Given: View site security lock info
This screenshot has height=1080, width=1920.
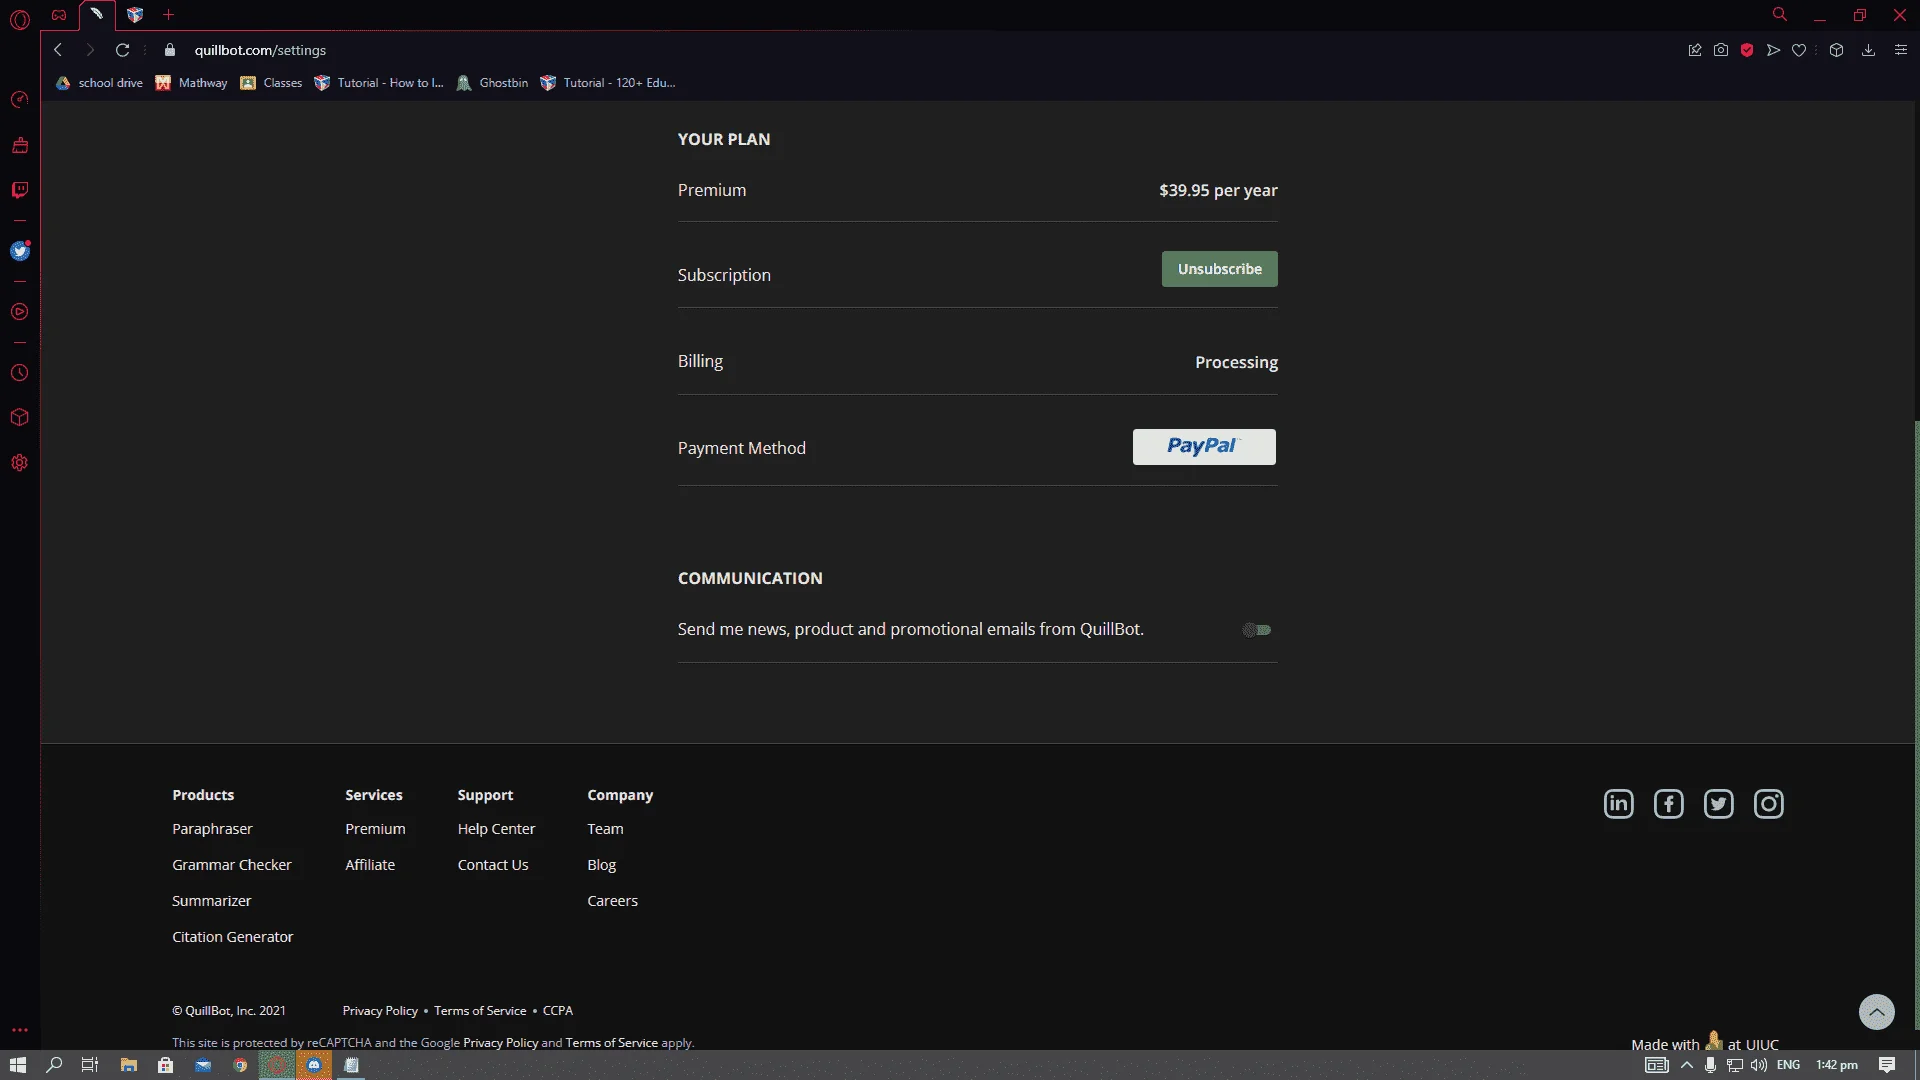Looking at the screenshot, I should tap(170, 50).
